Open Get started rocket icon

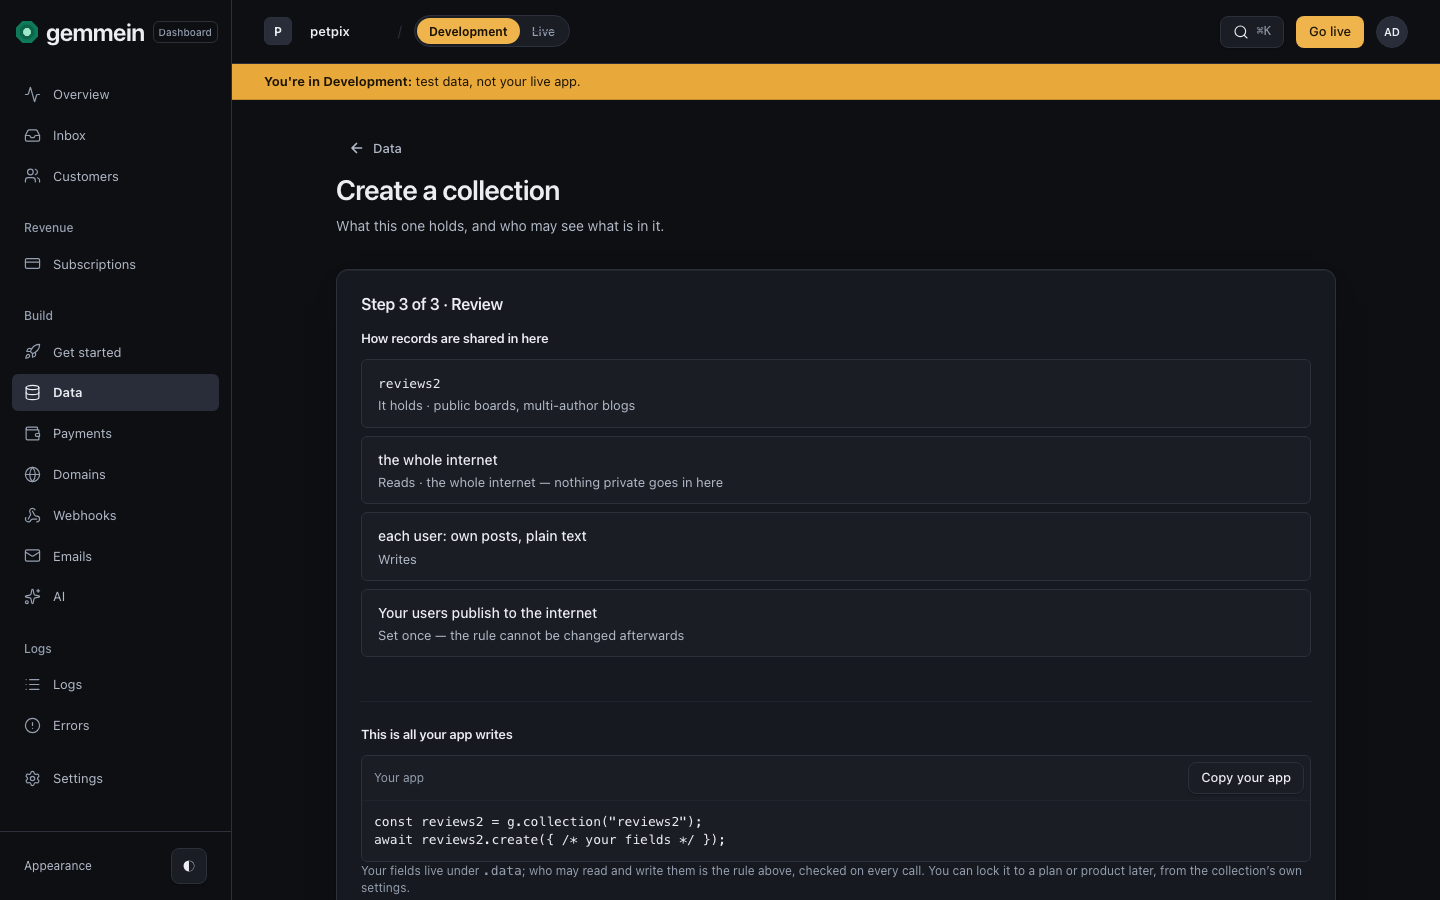(33, 352)
